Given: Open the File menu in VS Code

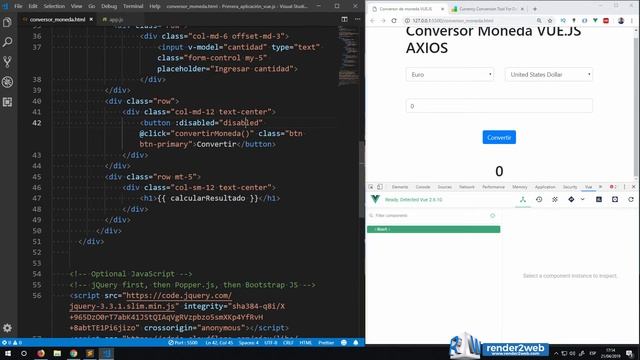Looking at the screenshot, I should pos(18,6).
